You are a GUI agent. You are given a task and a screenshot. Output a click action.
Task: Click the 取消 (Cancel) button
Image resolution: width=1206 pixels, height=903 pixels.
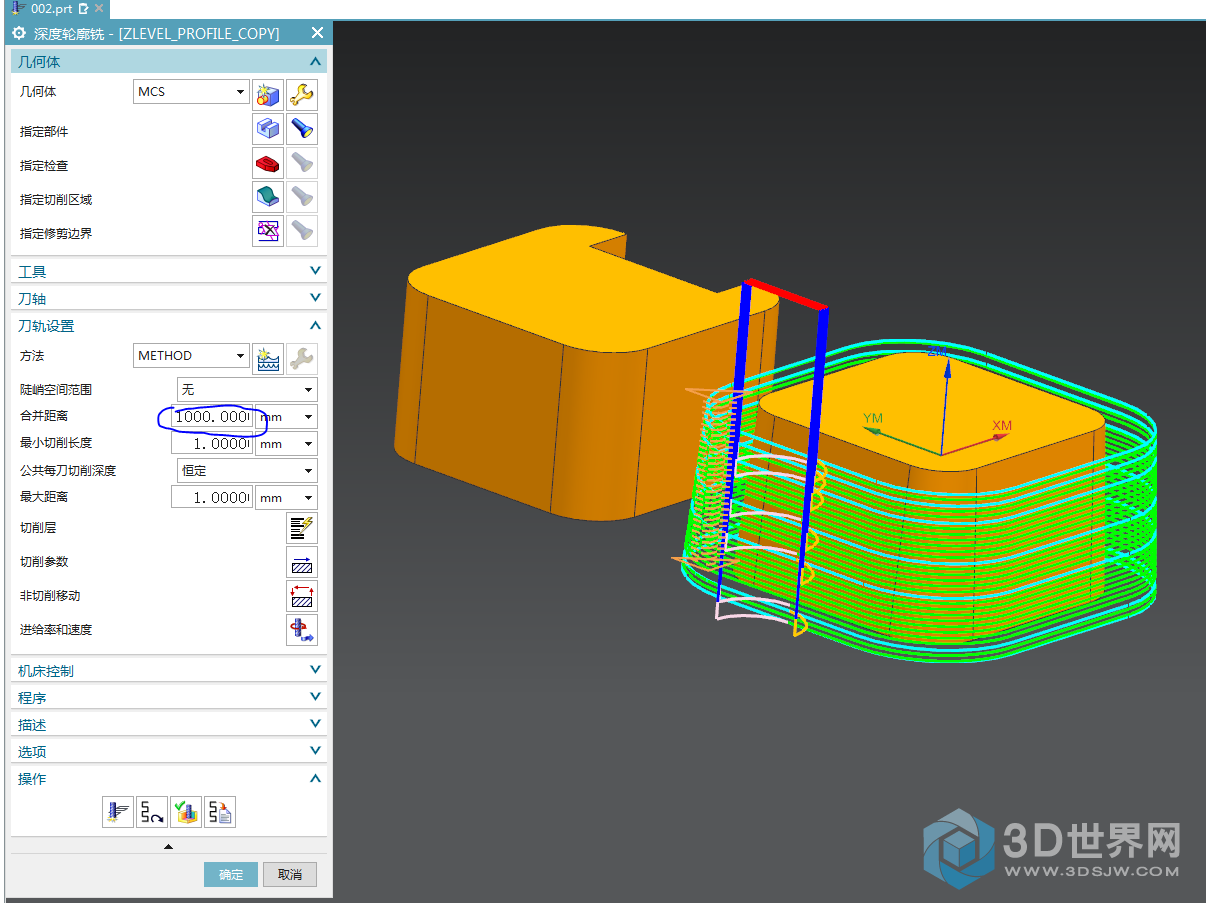point(290,874)
